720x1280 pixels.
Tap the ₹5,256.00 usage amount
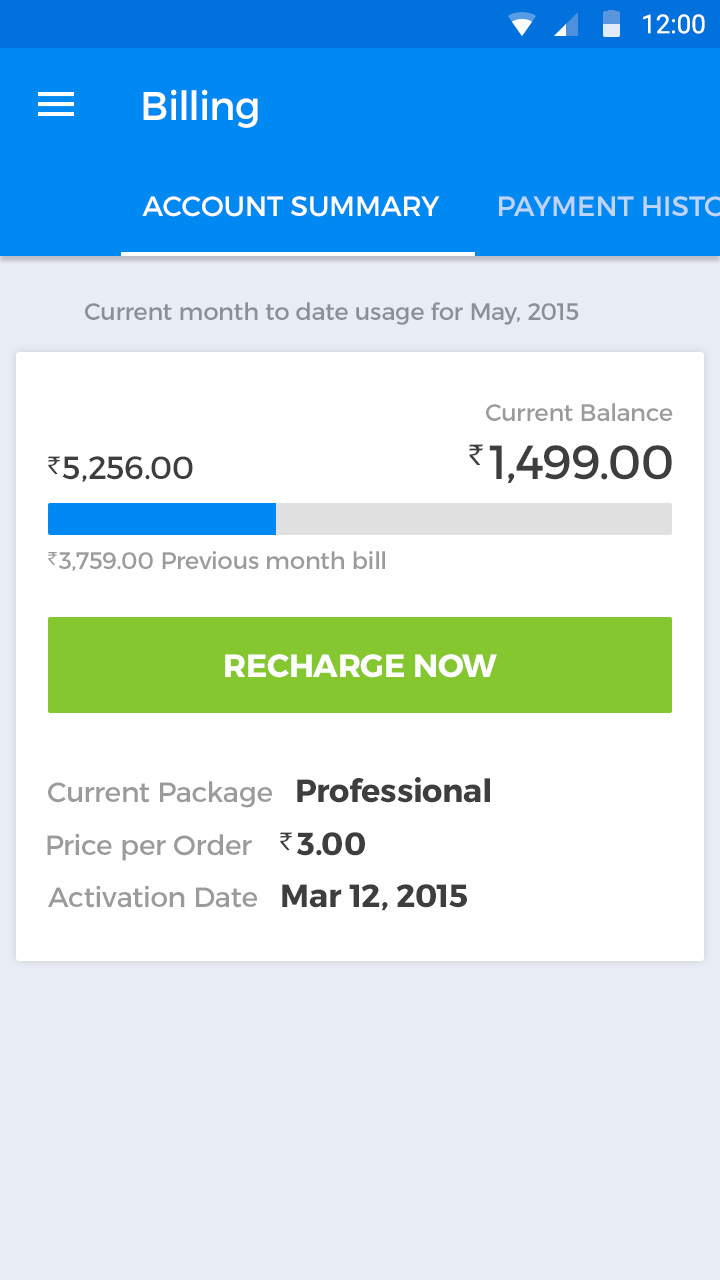coord(121,468)
